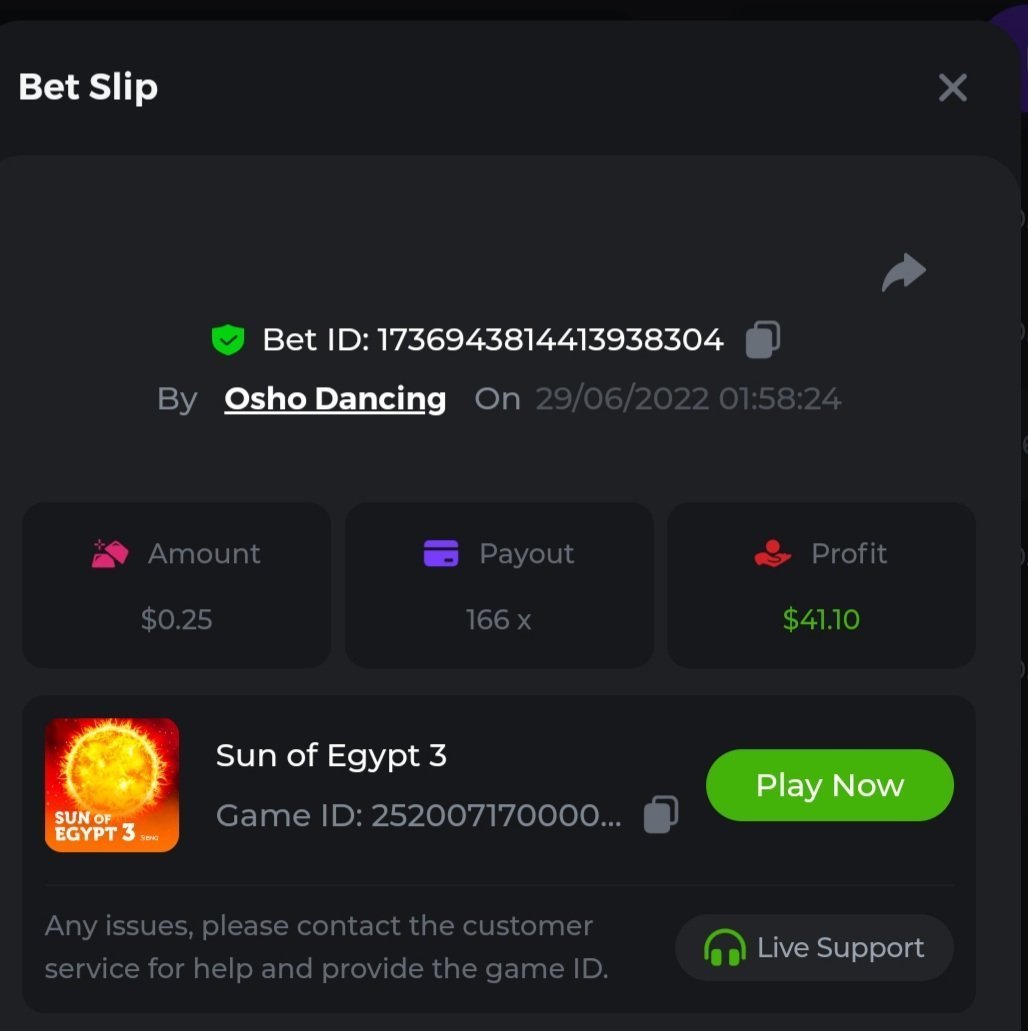Click the green verified shield icon

tap(228, 340)
